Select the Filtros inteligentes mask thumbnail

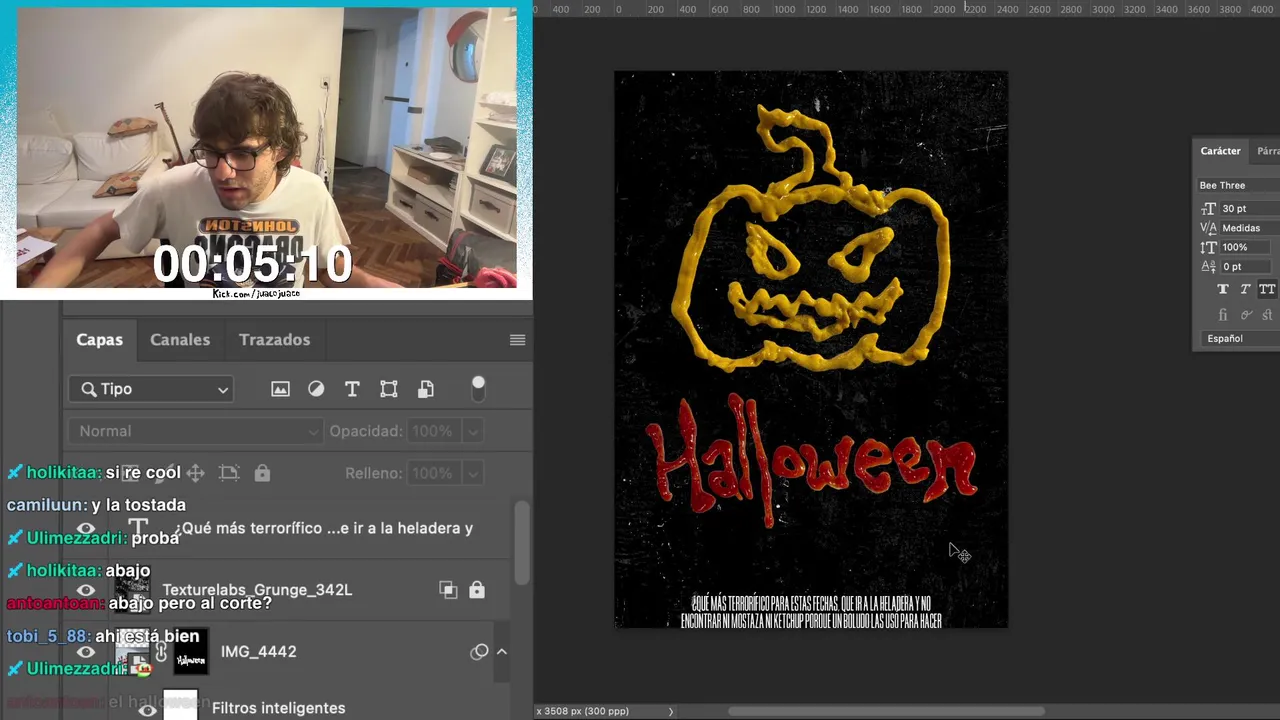tap(180, 706)
